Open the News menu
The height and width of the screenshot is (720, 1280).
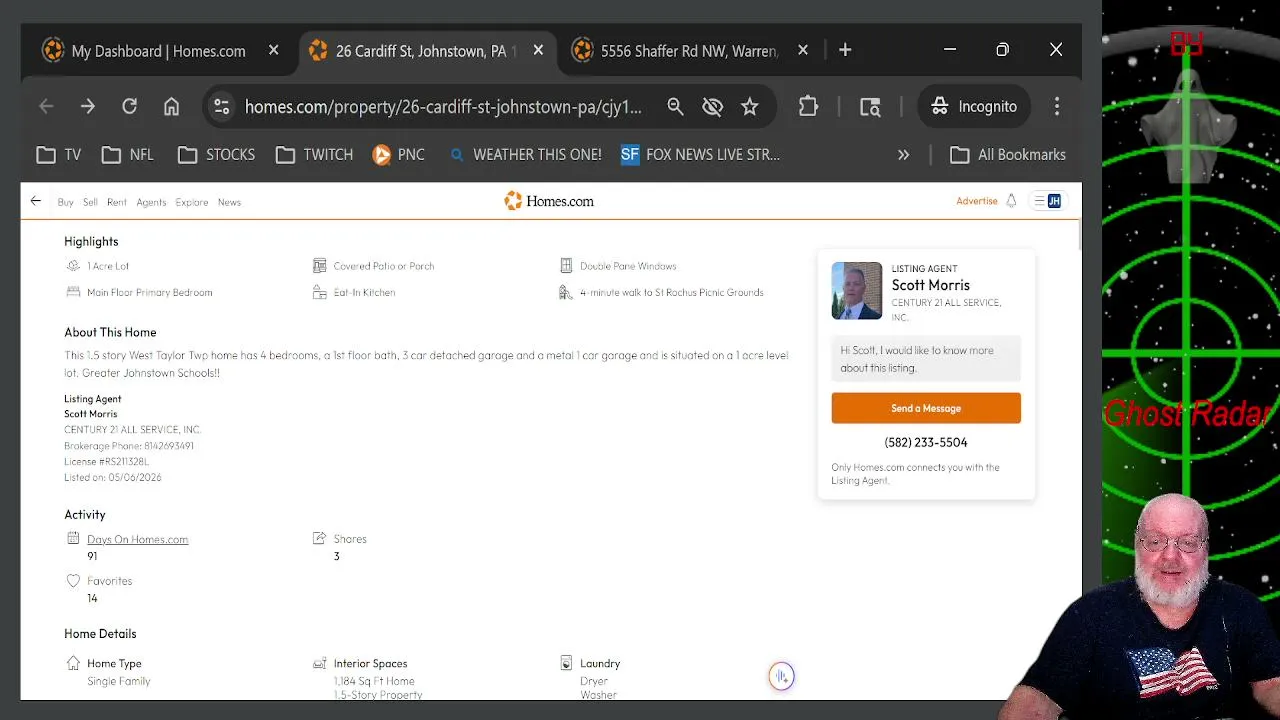click(x=229, y=202)
